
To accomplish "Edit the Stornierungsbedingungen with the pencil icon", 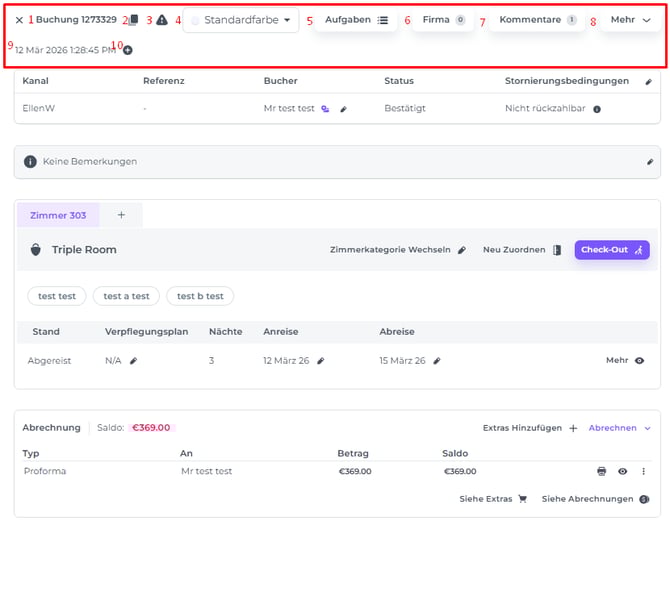I will tap(648, 81).
